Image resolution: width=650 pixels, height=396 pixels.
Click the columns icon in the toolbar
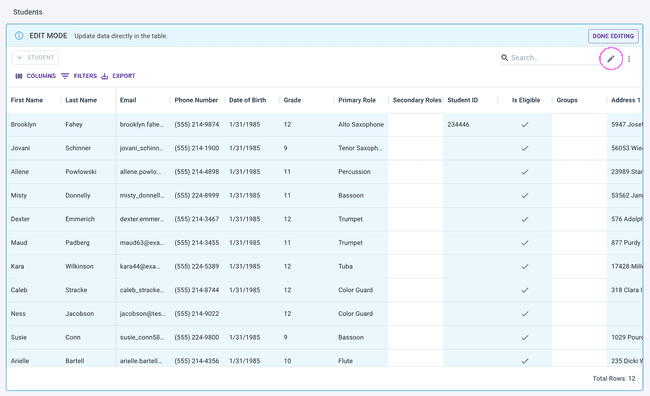[x=19, y=76]
